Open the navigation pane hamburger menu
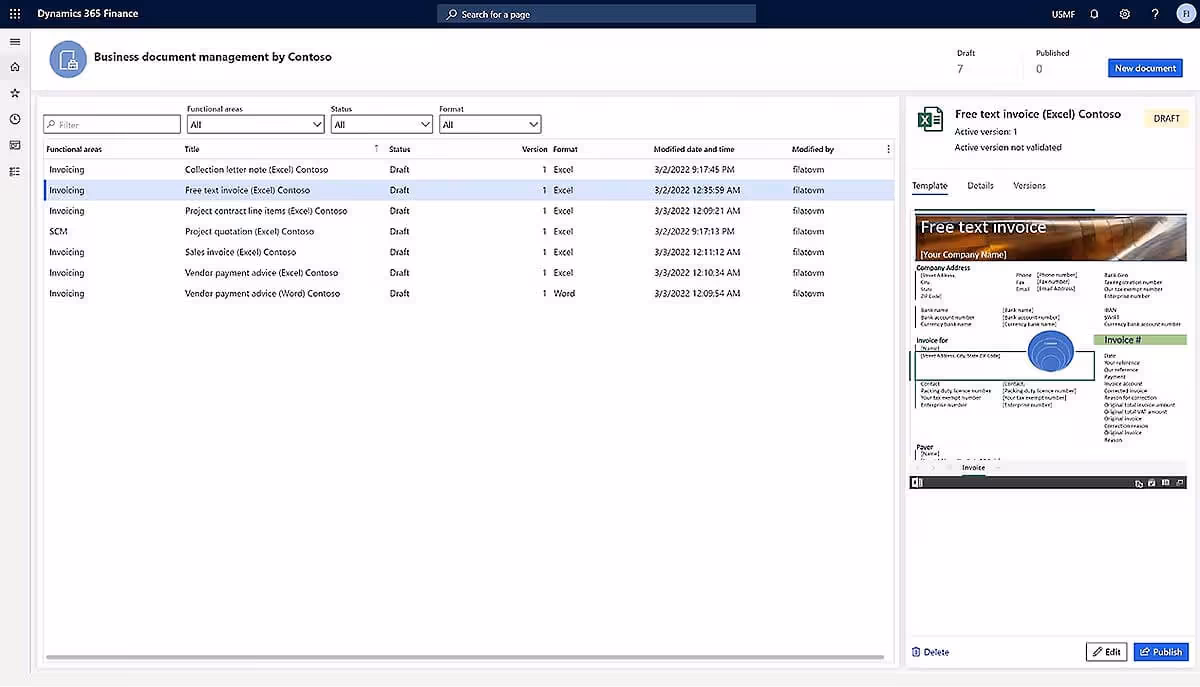Viewport: 1200px width, 687px height. (14, 42)
